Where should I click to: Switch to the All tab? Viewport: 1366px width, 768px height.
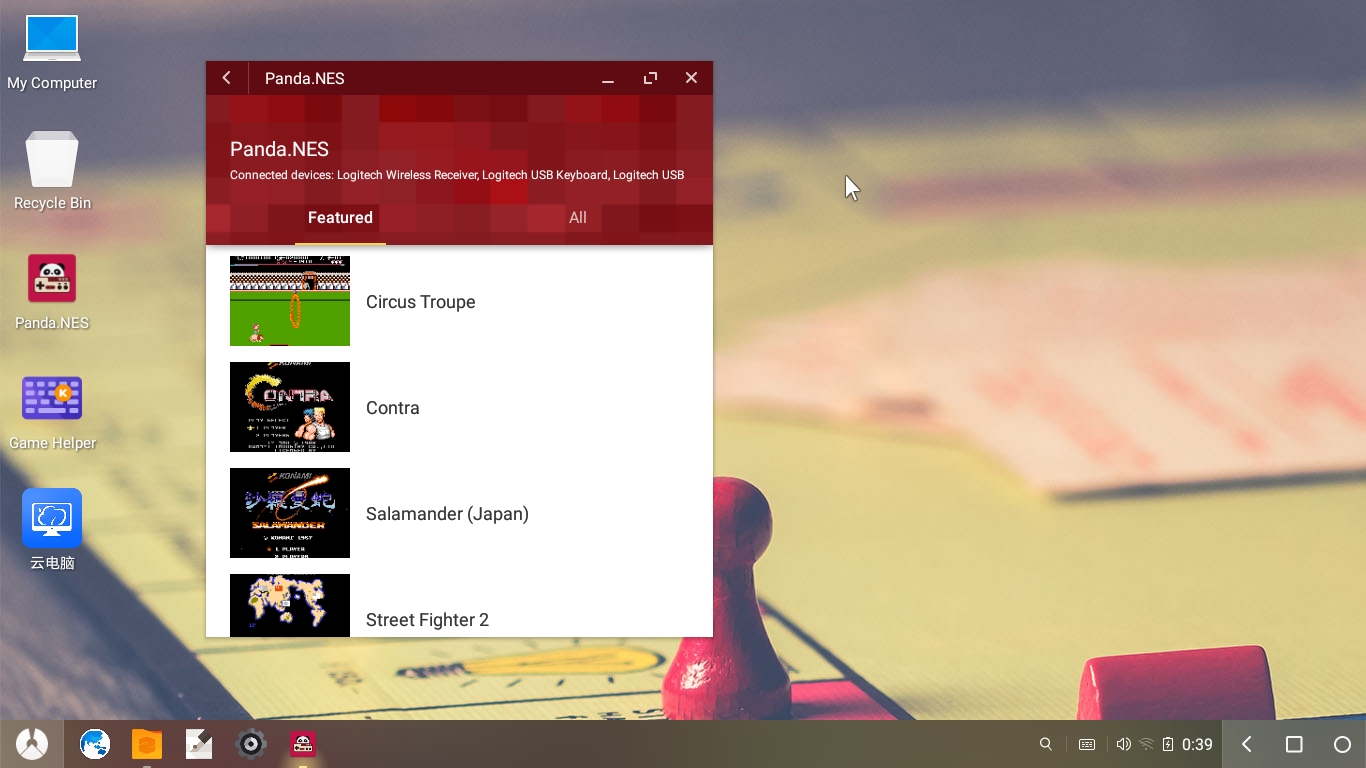click(577, 218)
